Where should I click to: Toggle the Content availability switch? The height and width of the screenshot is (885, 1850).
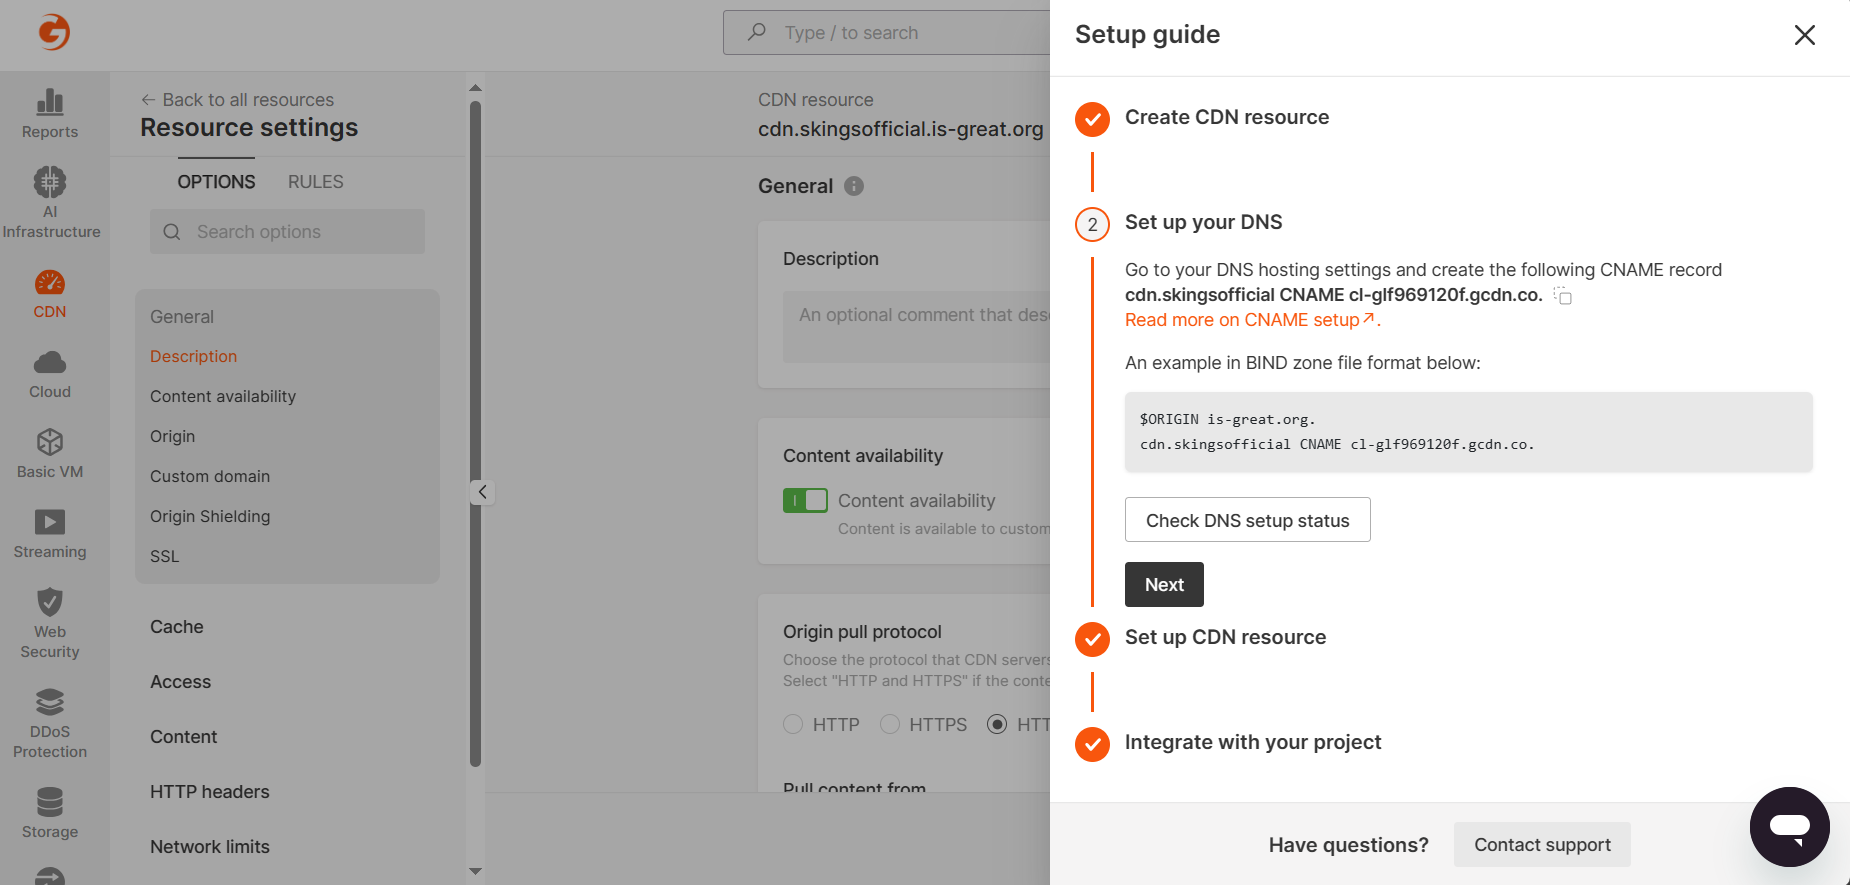coord(805,500)
